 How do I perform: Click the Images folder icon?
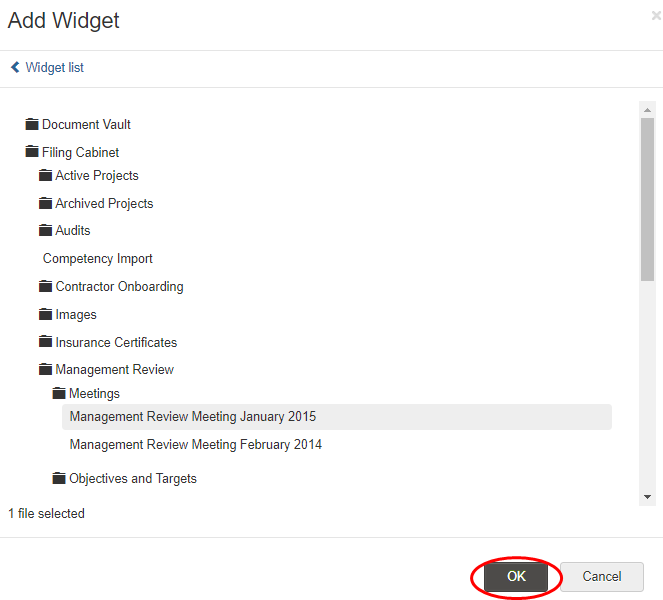[x=45, y=315]
